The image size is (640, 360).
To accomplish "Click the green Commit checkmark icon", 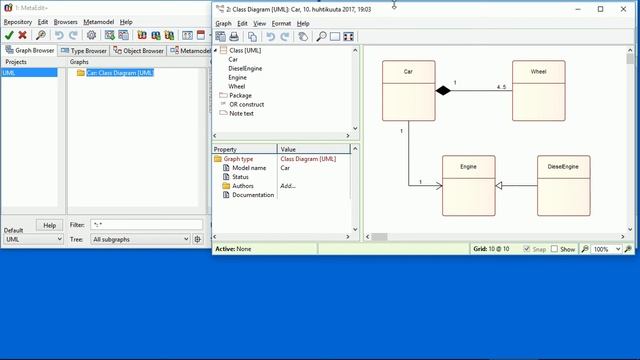I will coord(9,36).
